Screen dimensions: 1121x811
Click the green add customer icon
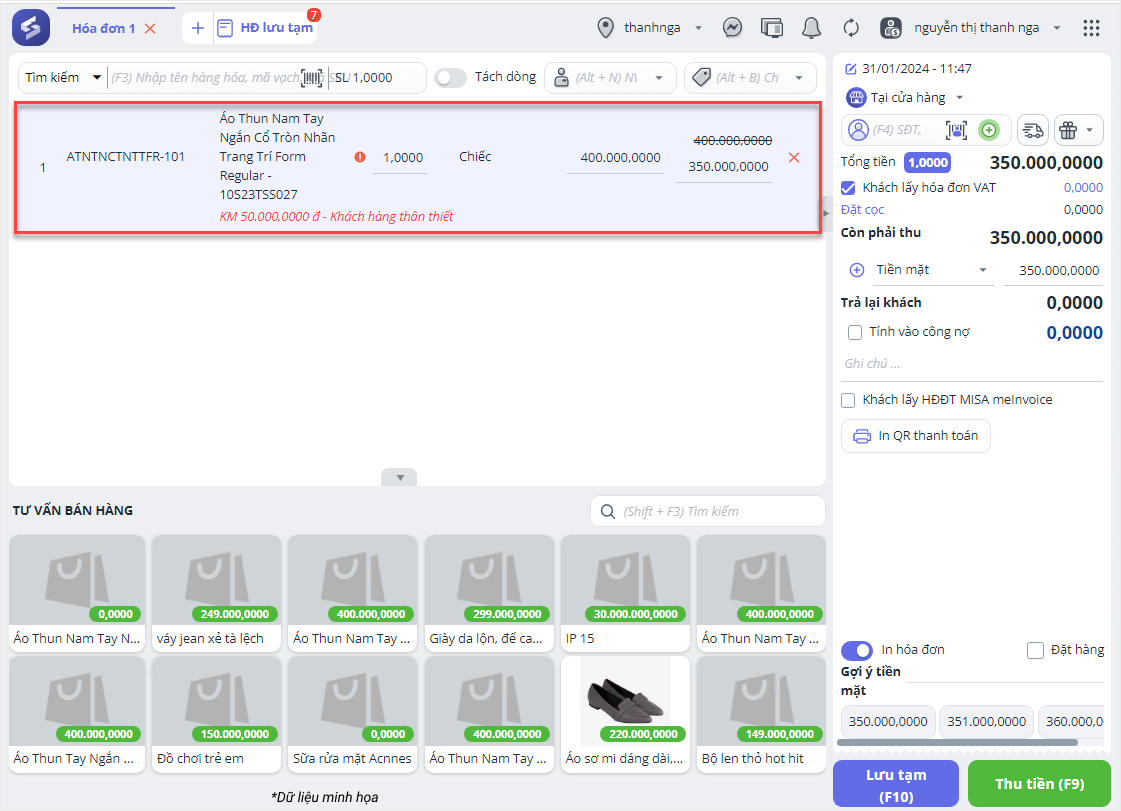coord(988,130)
